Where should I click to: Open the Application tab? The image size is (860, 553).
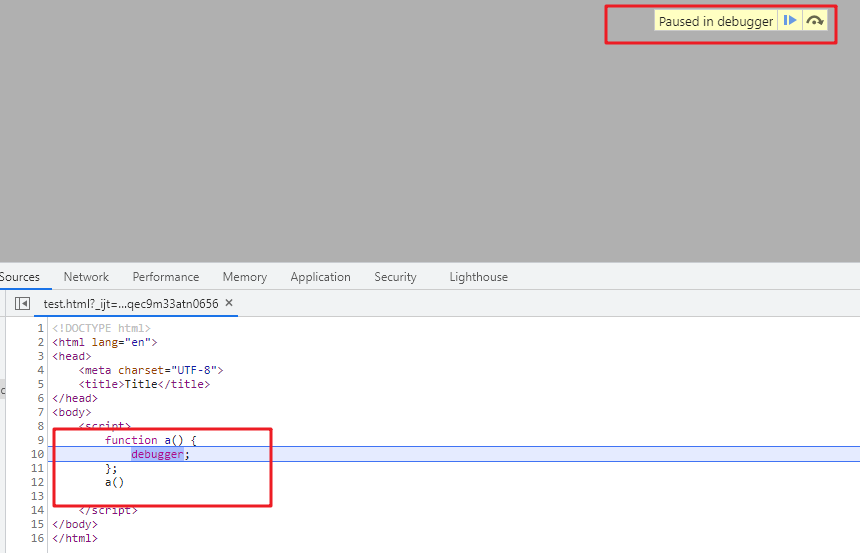click(320, 277)
